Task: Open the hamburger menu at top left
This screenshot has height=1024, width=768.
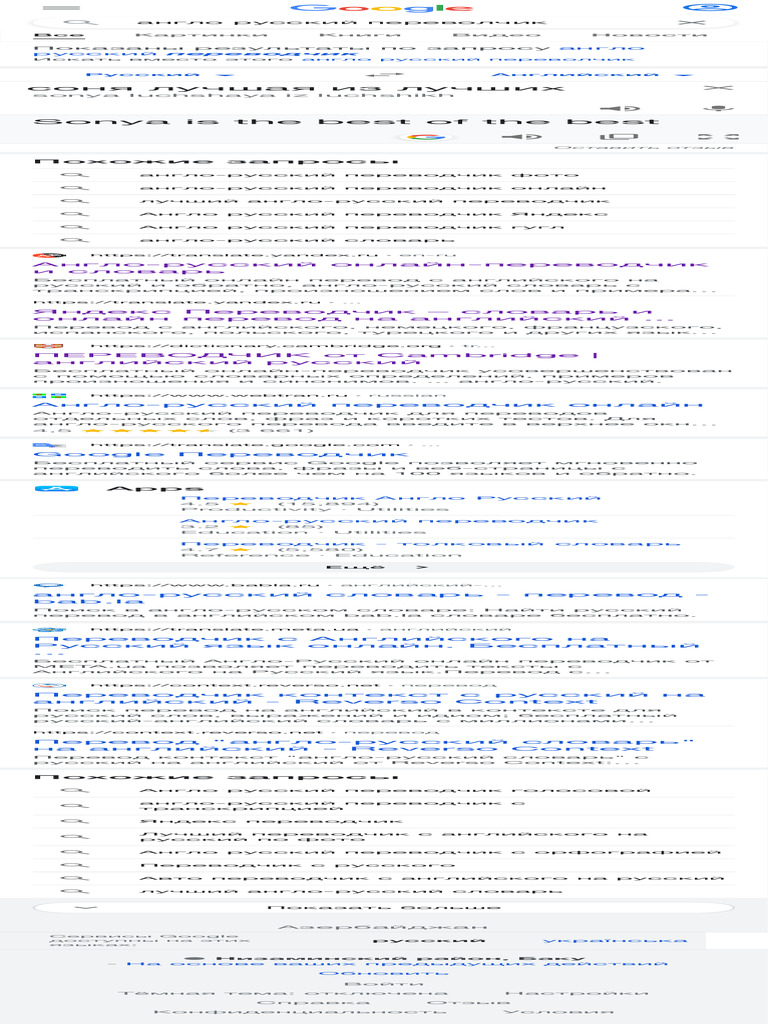Action: pos(61,8)
